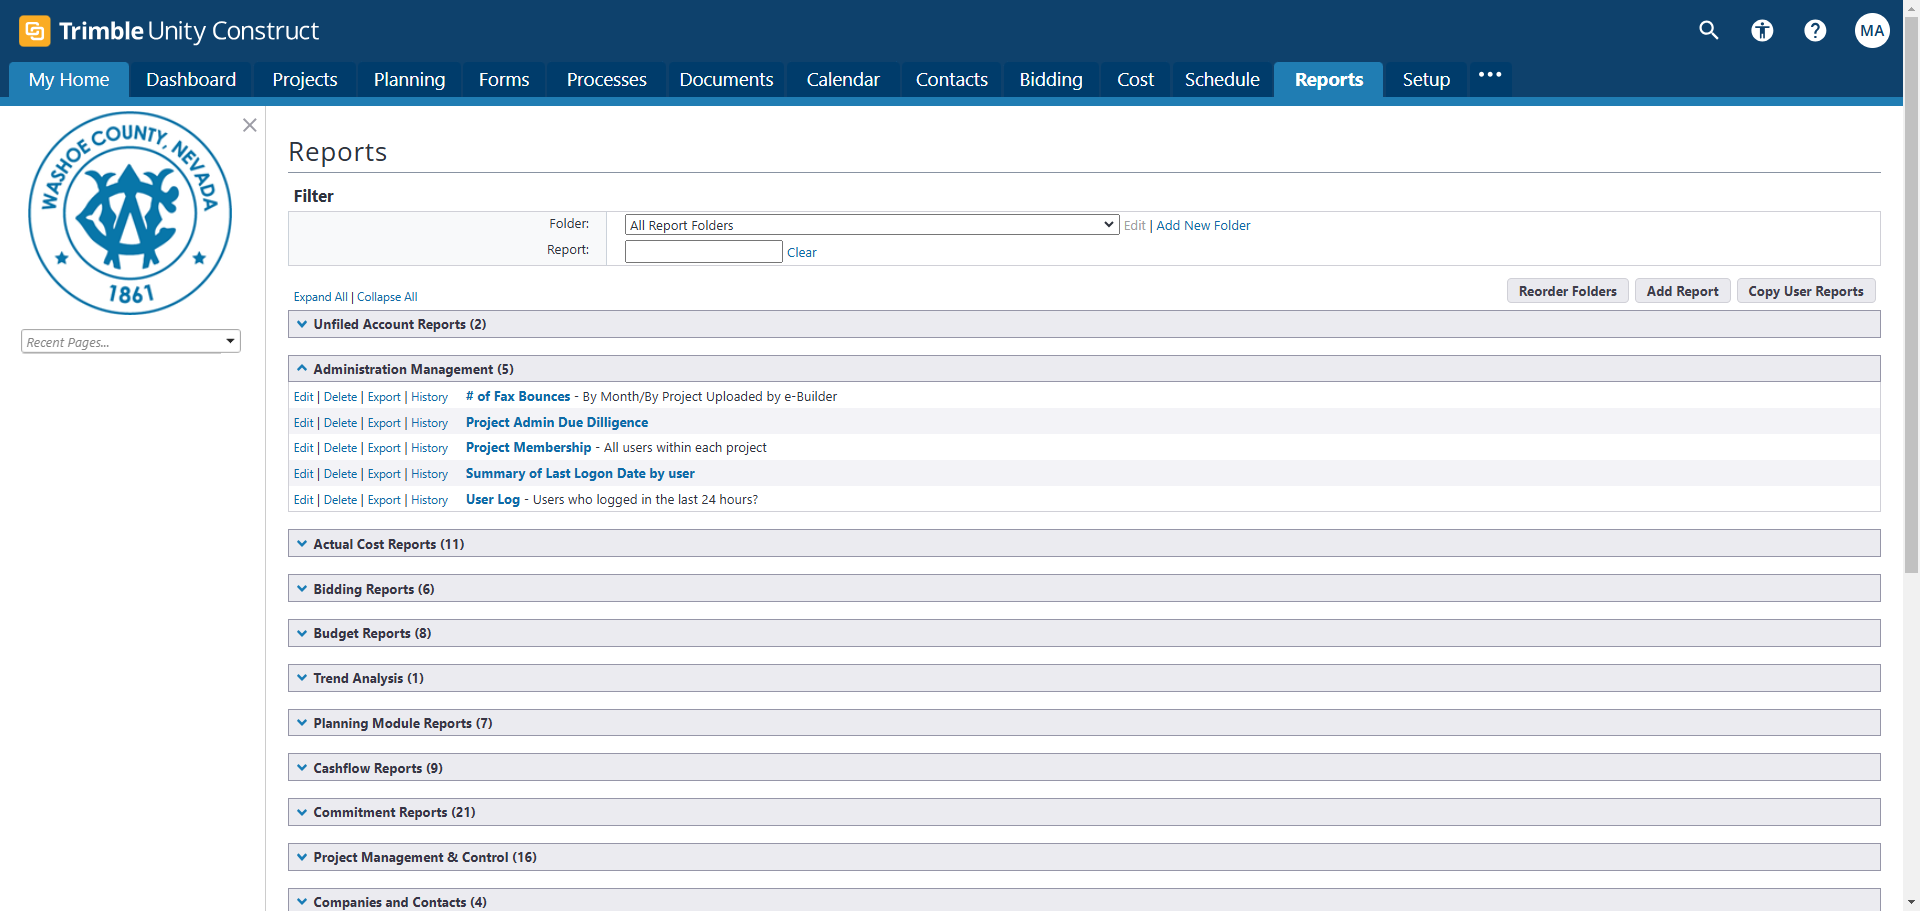Image resolution: width=1920 pixels, height=911 pixels.
Task: Open the Planning tab
Action: pos(409,80)
